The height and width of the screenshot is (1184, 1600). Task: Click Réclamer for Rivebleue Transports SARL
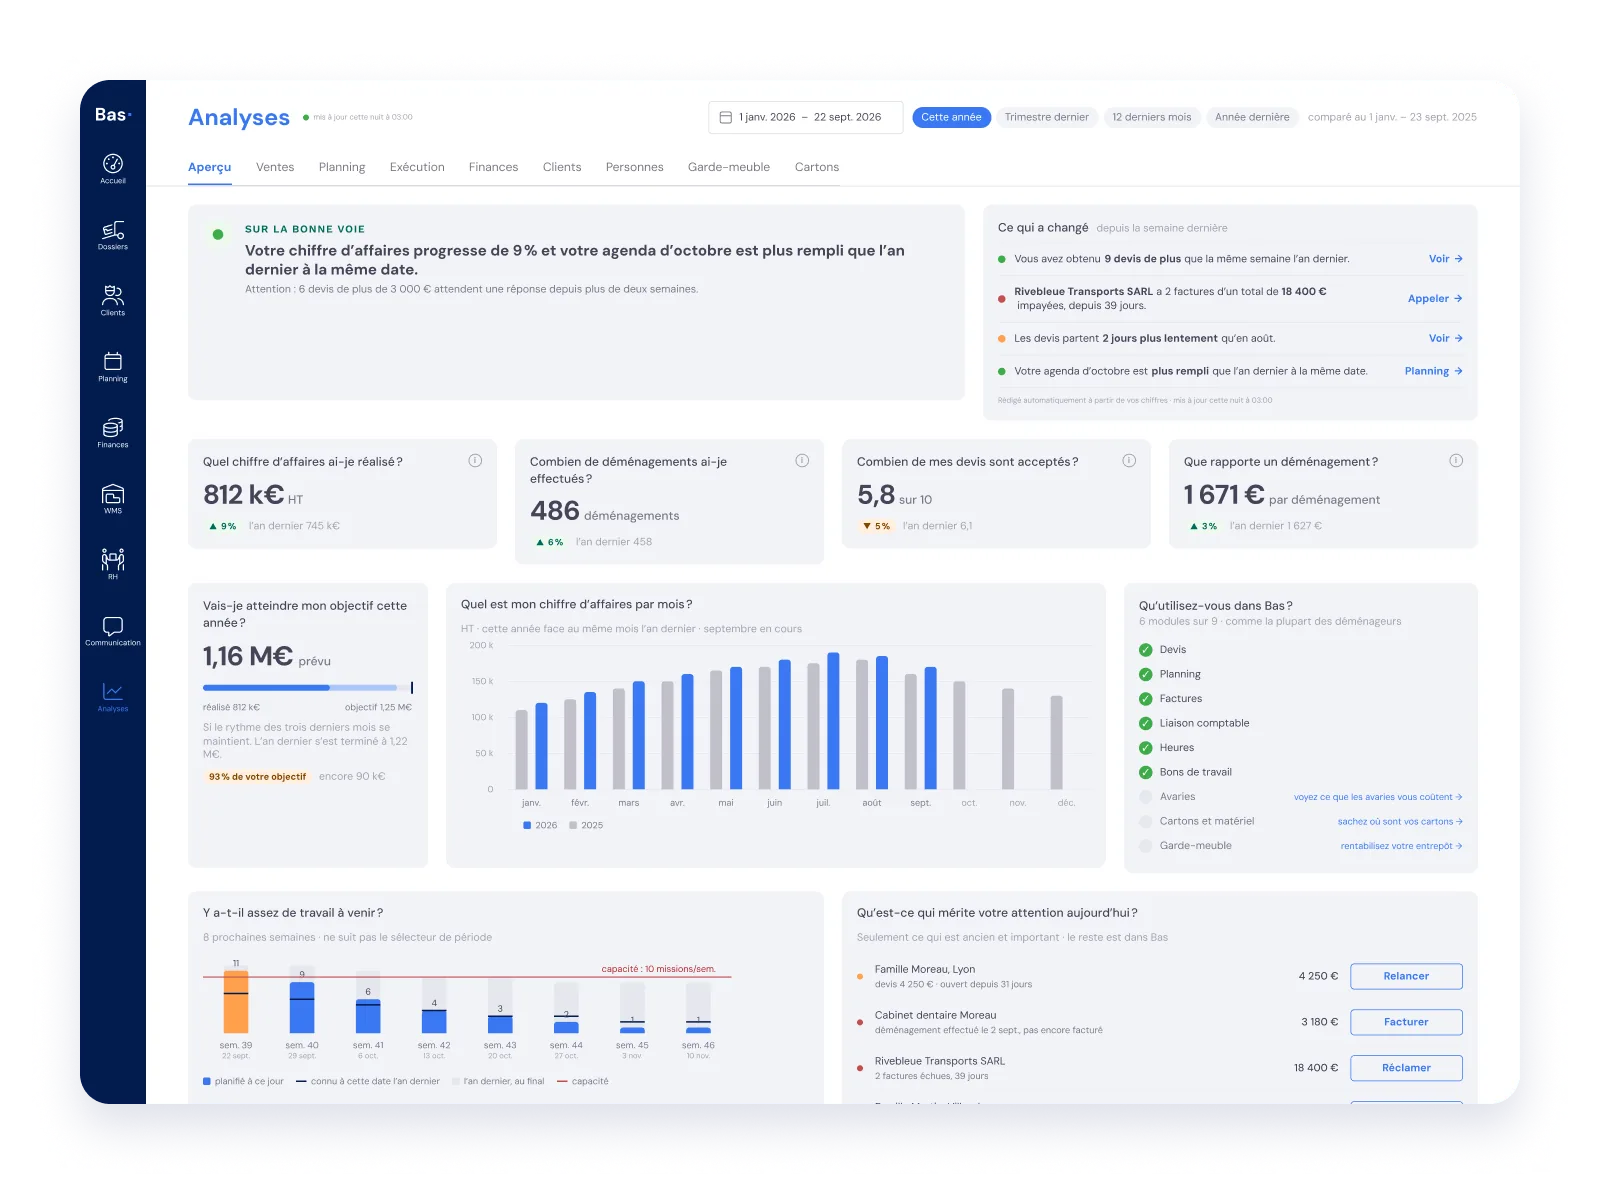(1406, 1068)
